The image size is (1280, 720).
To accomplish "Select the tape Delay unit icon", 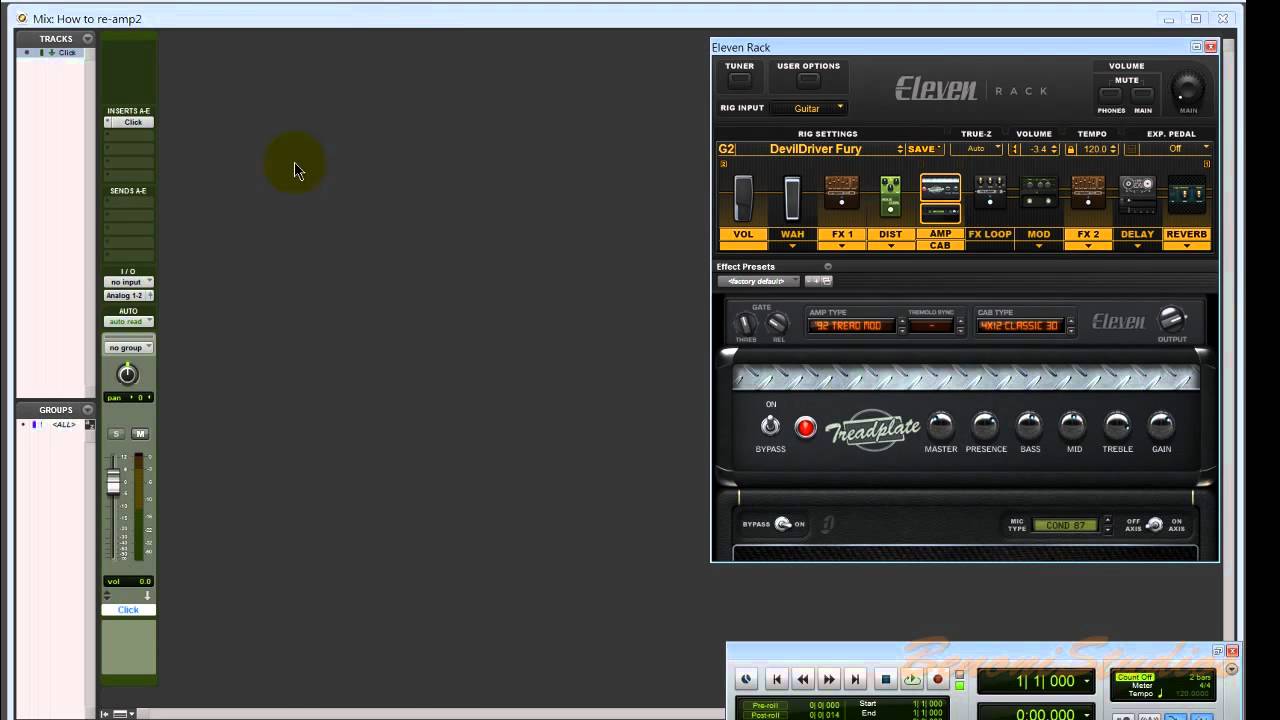I will pyautogui.click(x=1137, y=195).
